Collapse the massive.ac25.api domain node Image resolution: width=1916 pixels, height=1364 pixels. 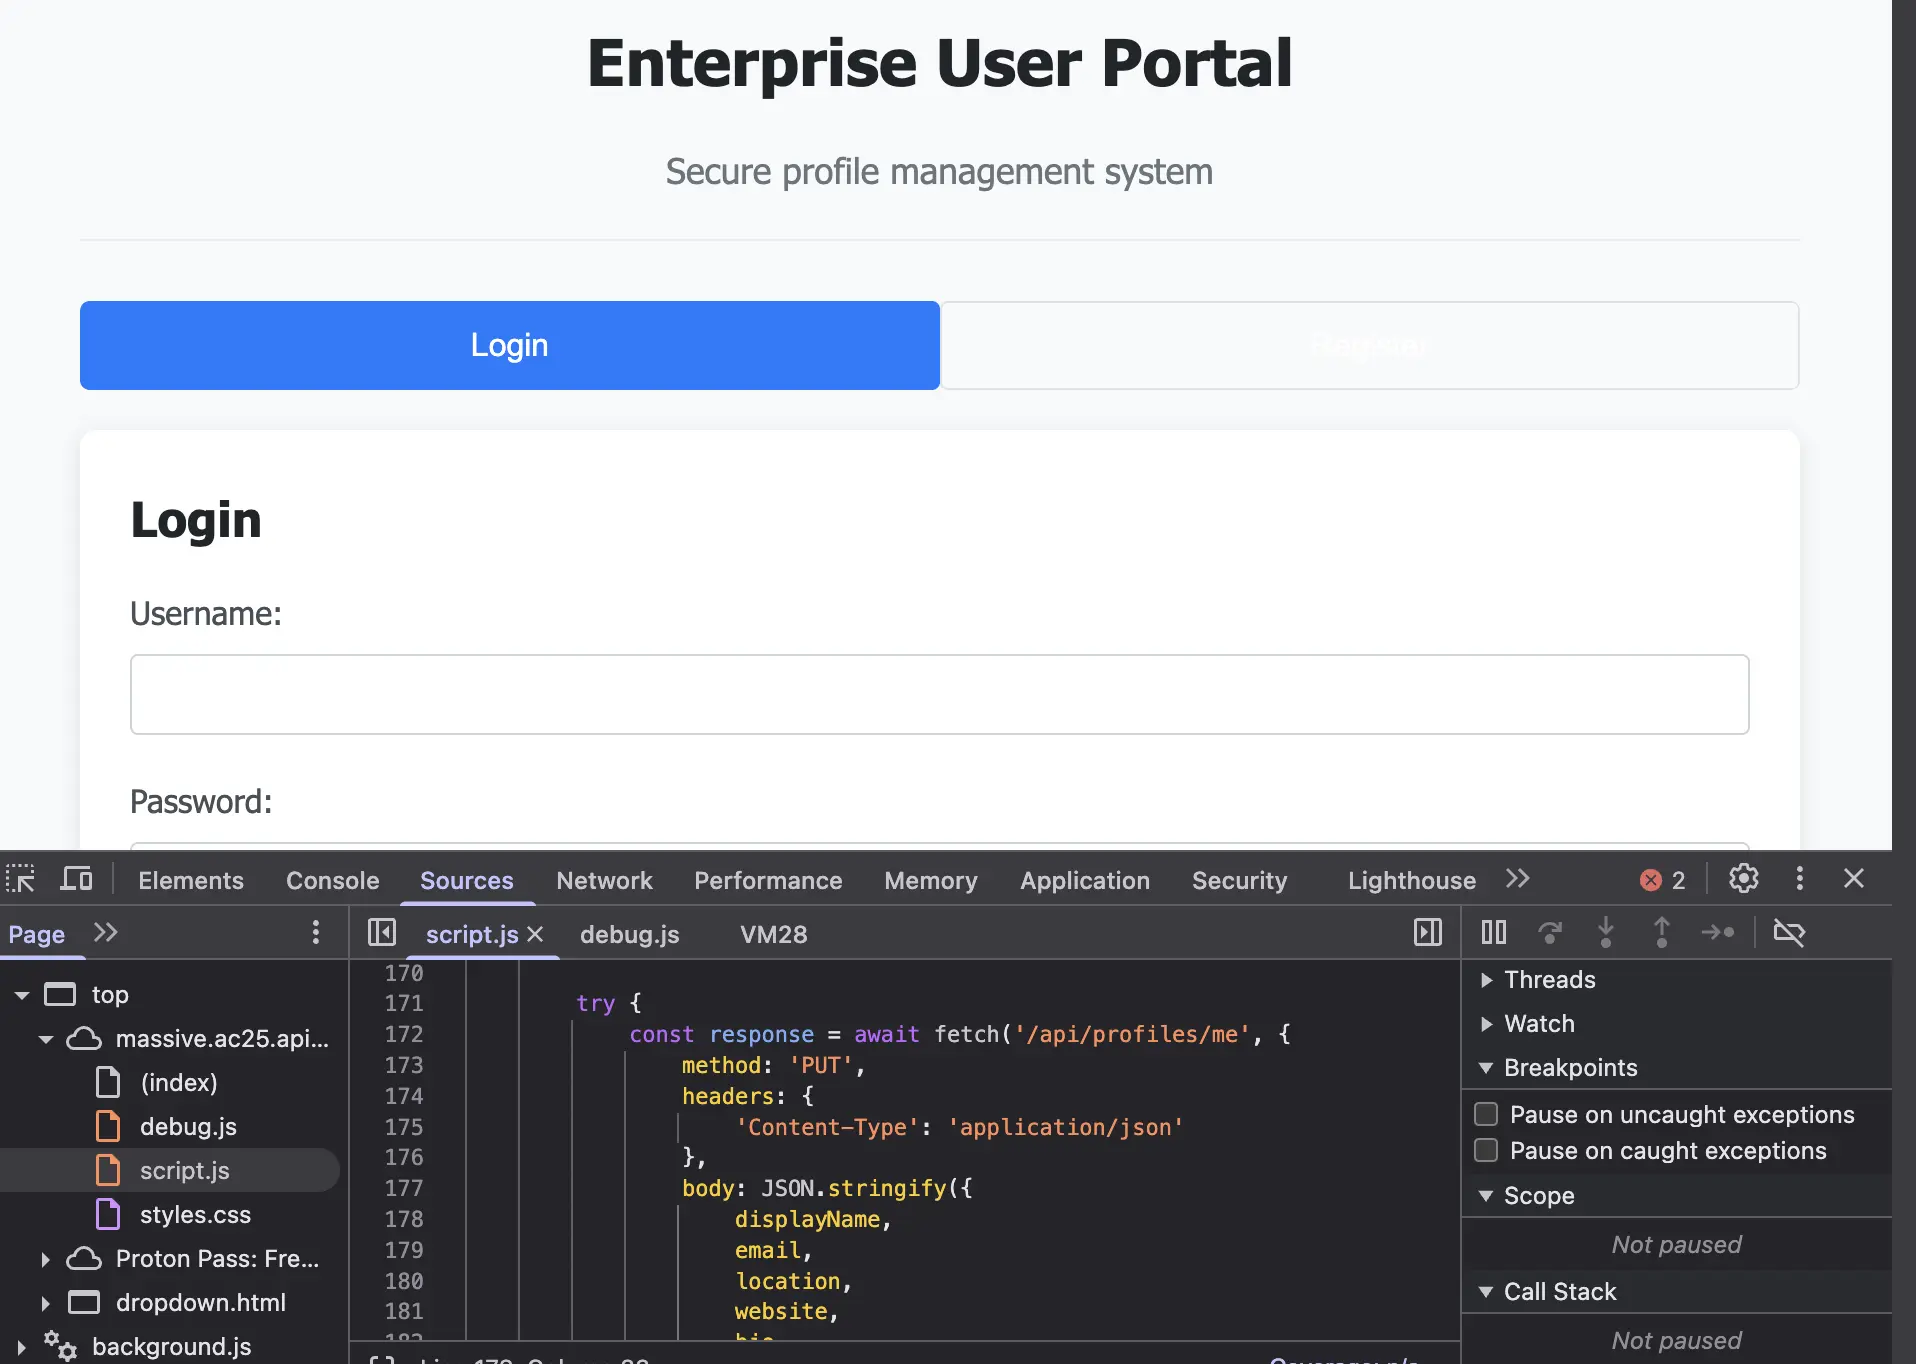point(46,1039)
